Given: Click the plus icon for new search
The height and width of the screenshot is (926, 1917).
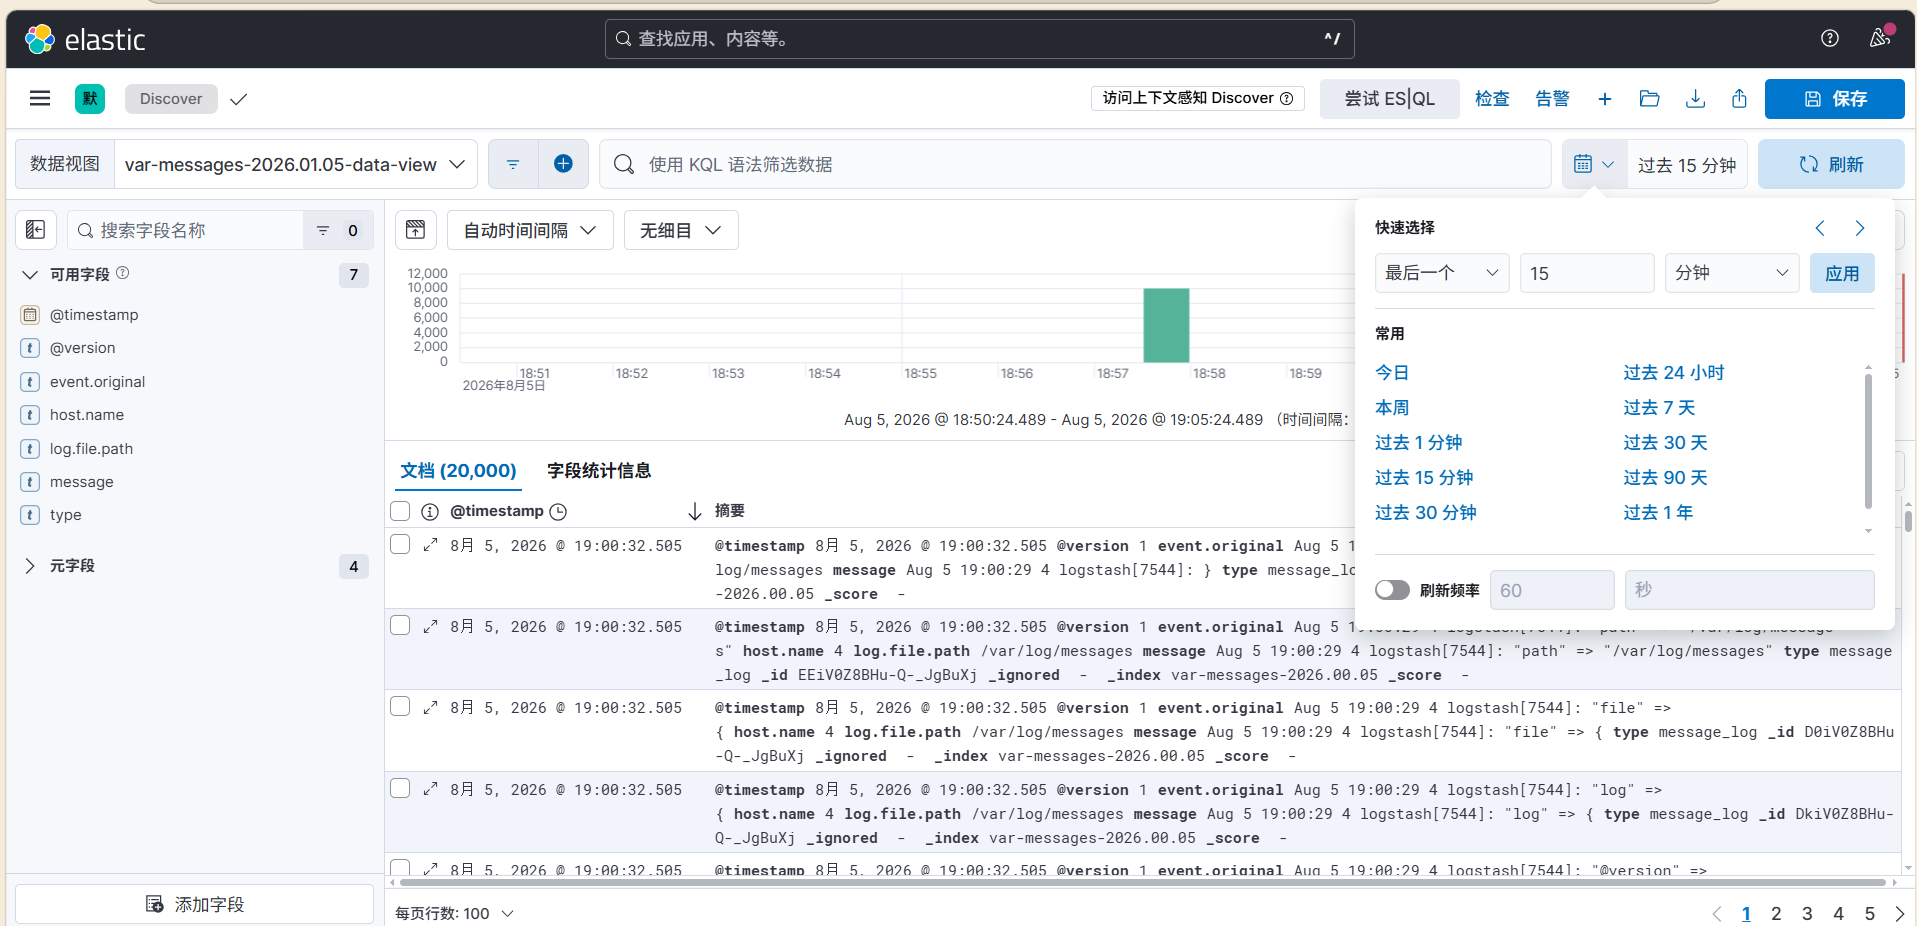Looking at the screenshot, I should [x=1604, y=99].
